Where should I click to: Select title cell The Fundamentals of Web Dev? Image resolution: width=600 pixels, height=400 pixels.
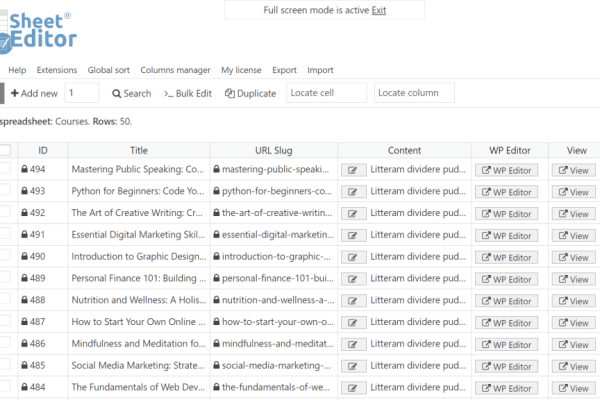pos(139,387)
